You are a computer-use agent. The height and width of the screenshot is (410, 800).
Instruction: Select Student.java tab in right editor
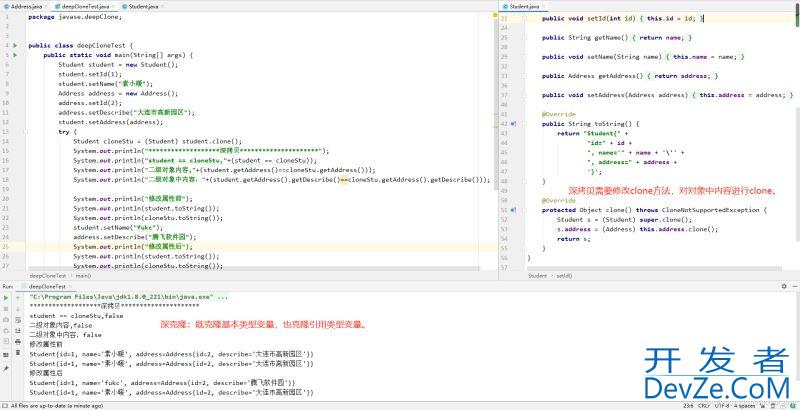coord(523,6)
